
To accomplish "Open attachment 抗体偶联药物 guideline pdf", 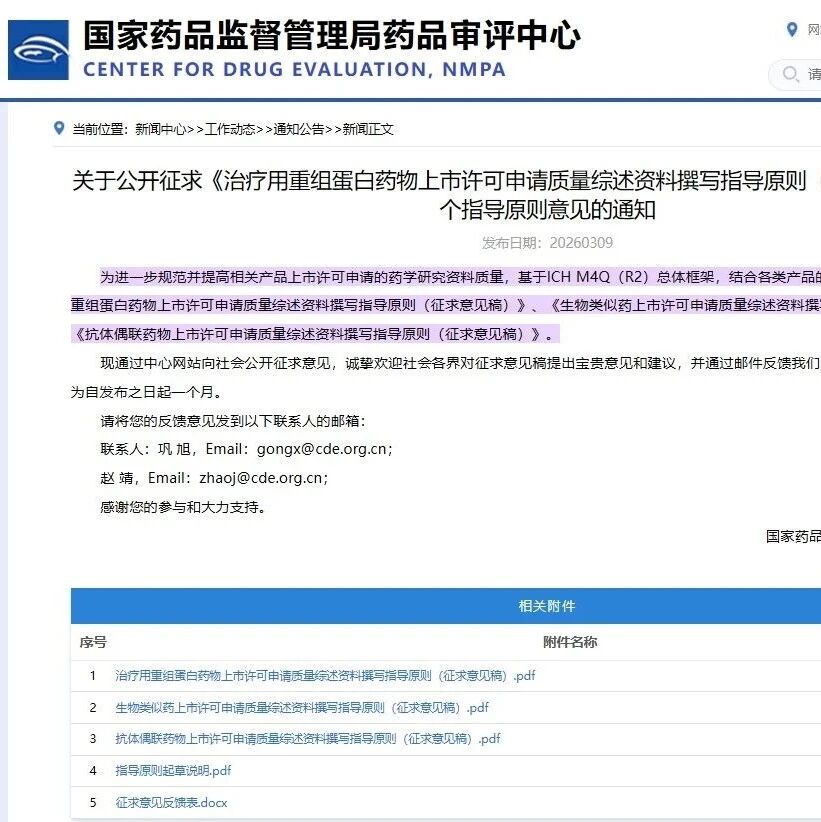I will point(308,739).
